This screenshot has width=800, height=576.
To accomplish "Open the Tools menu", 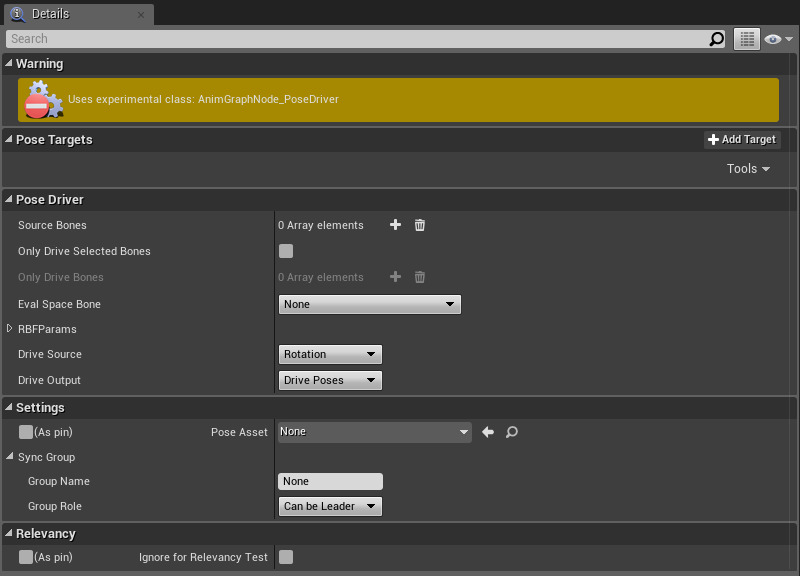I will (x=748, y=169).
